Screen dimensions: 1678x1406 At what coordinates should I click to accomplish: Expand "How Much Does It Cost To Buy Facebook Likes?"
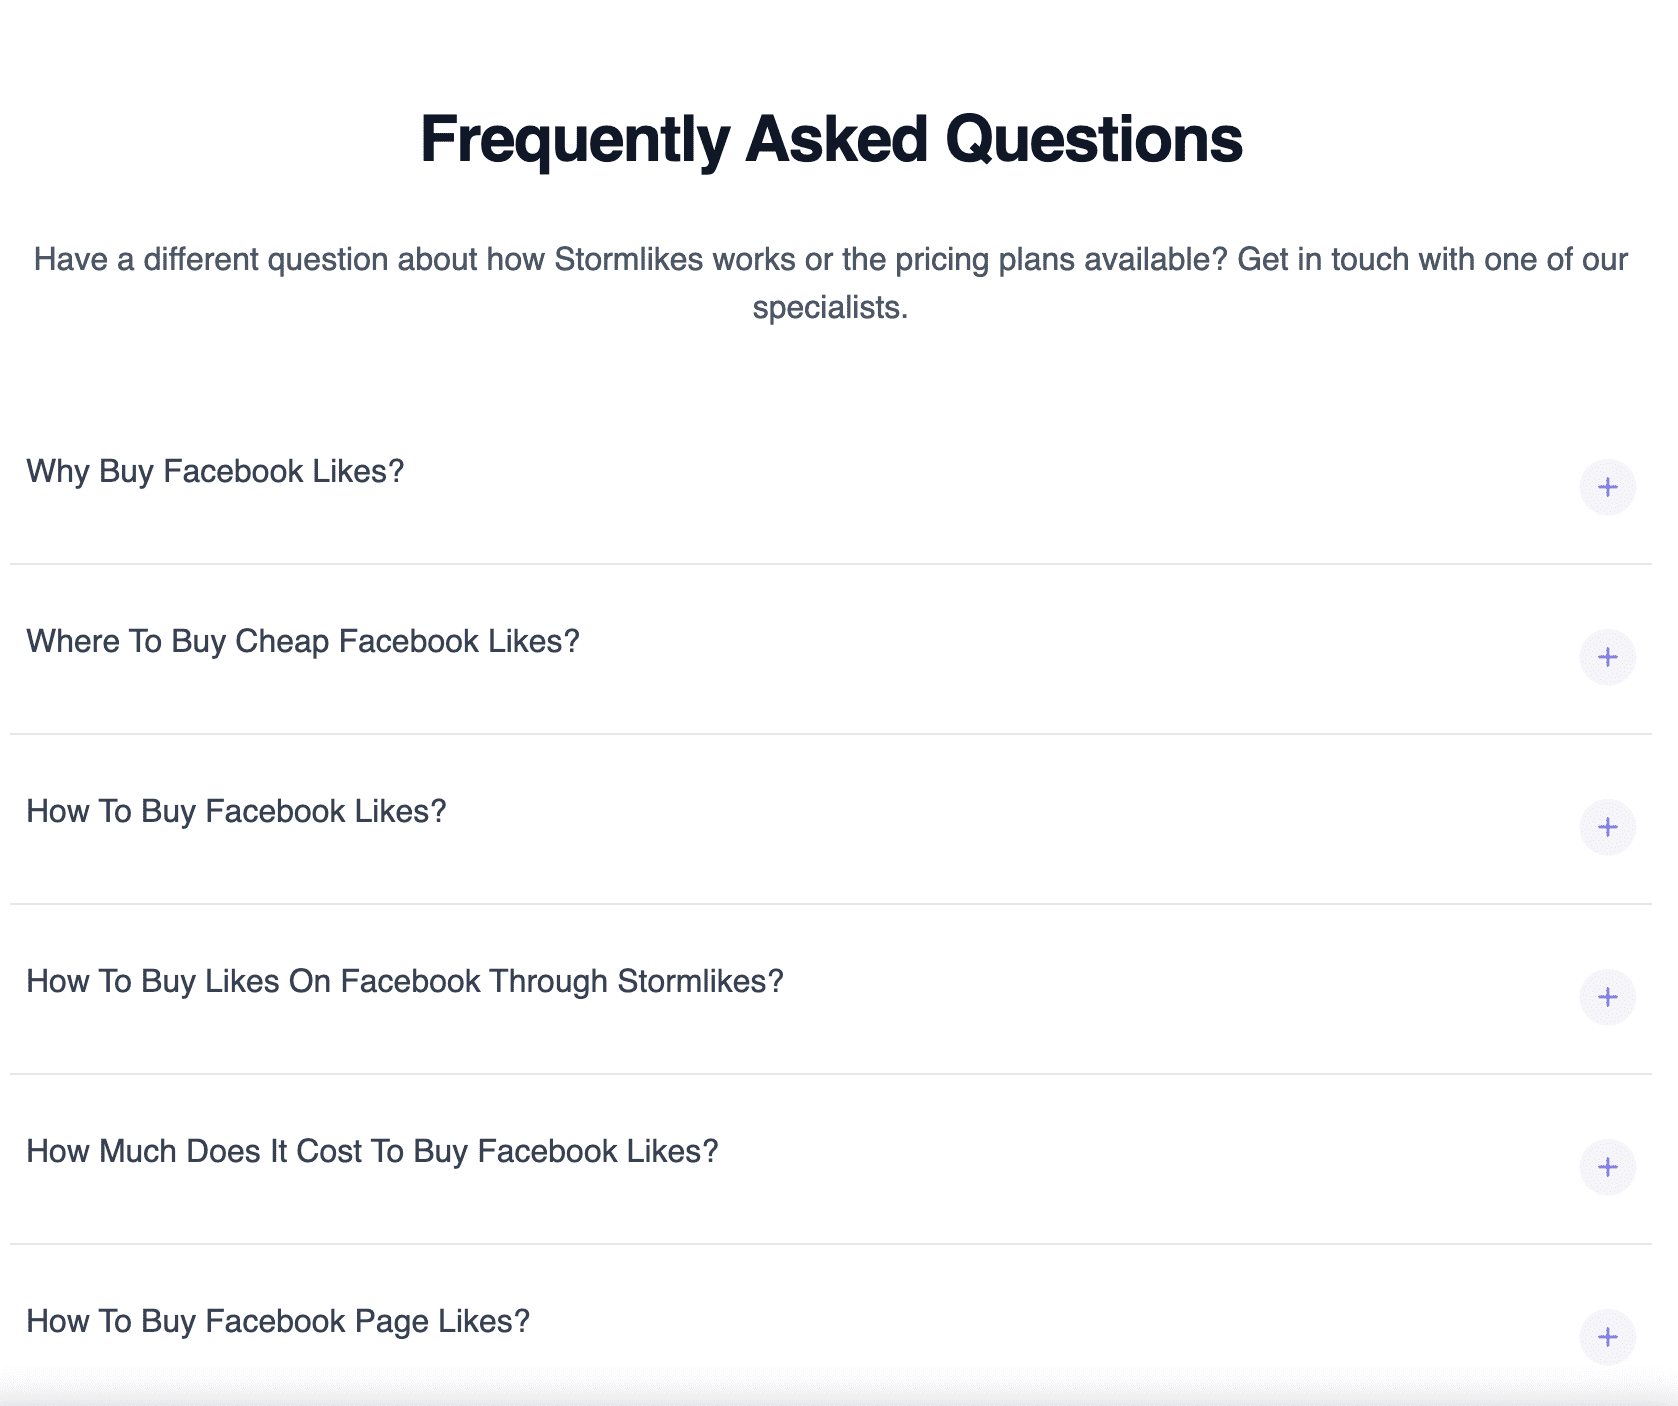pyautogui.click(x=1608, y=1166)
